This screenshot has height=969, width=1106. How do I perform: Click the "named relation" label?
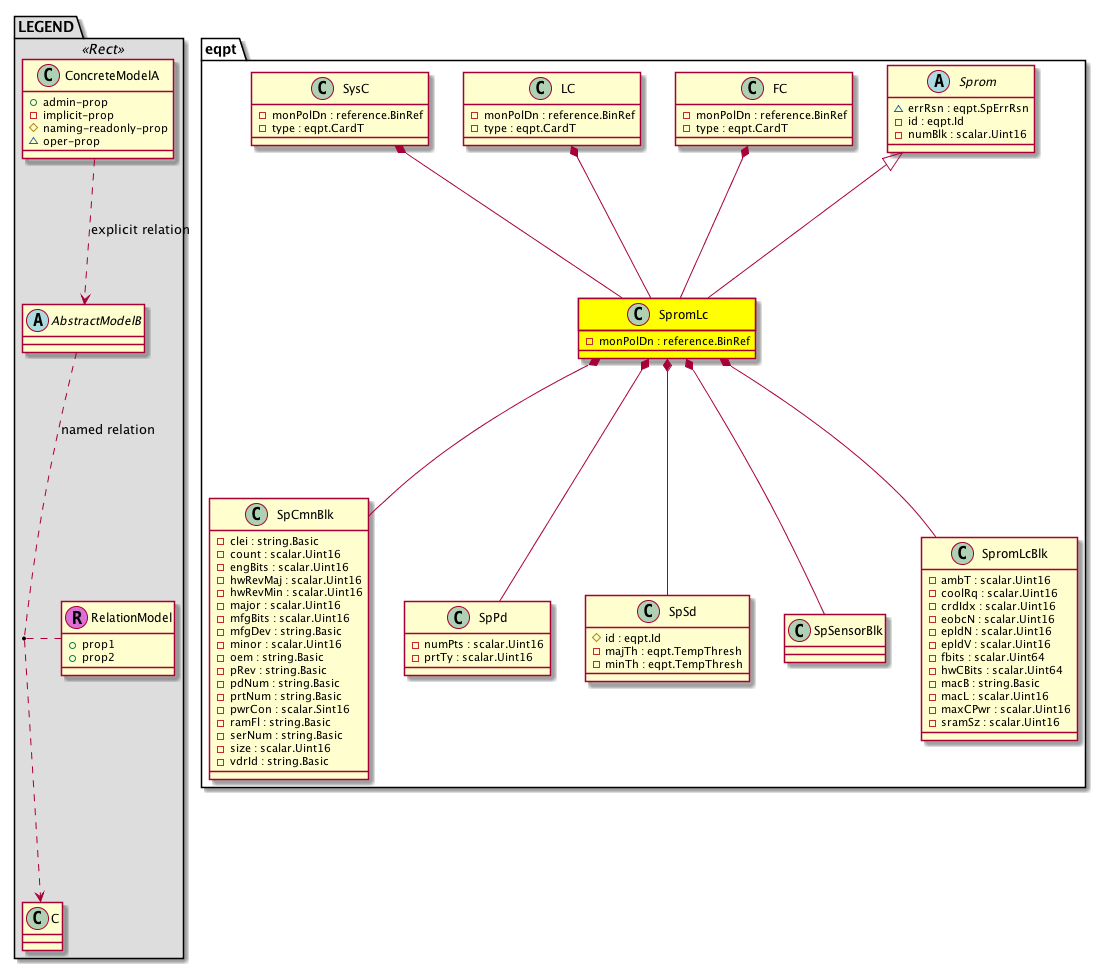[x=108, y=430]
